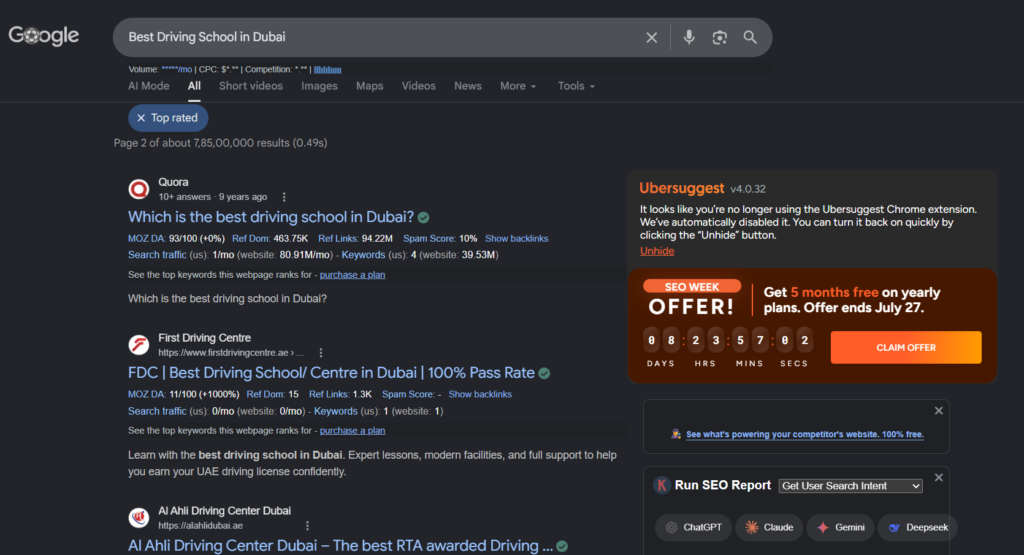This screenshot has width=1024, height=555.
Task: Click the keyword trend bar chart icon
Action: click(x=328, y=70)
